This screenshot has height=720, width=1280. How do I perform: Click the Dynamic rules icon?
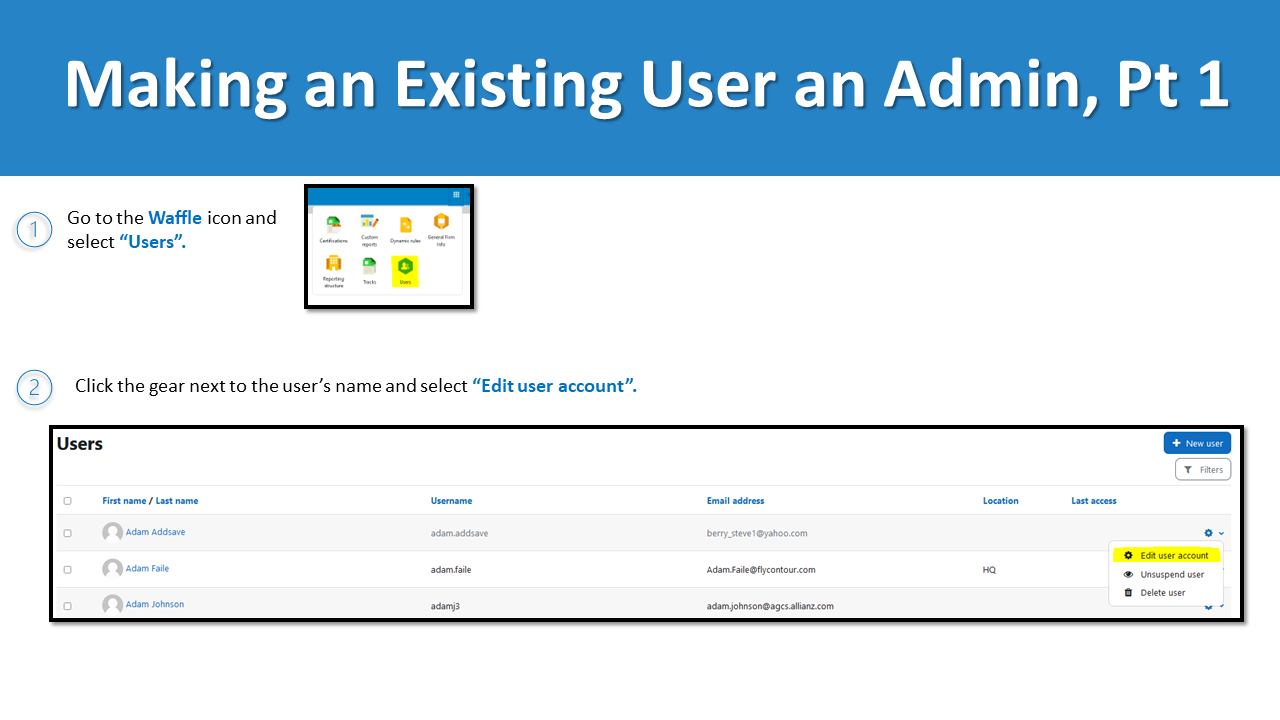point(406,224)
